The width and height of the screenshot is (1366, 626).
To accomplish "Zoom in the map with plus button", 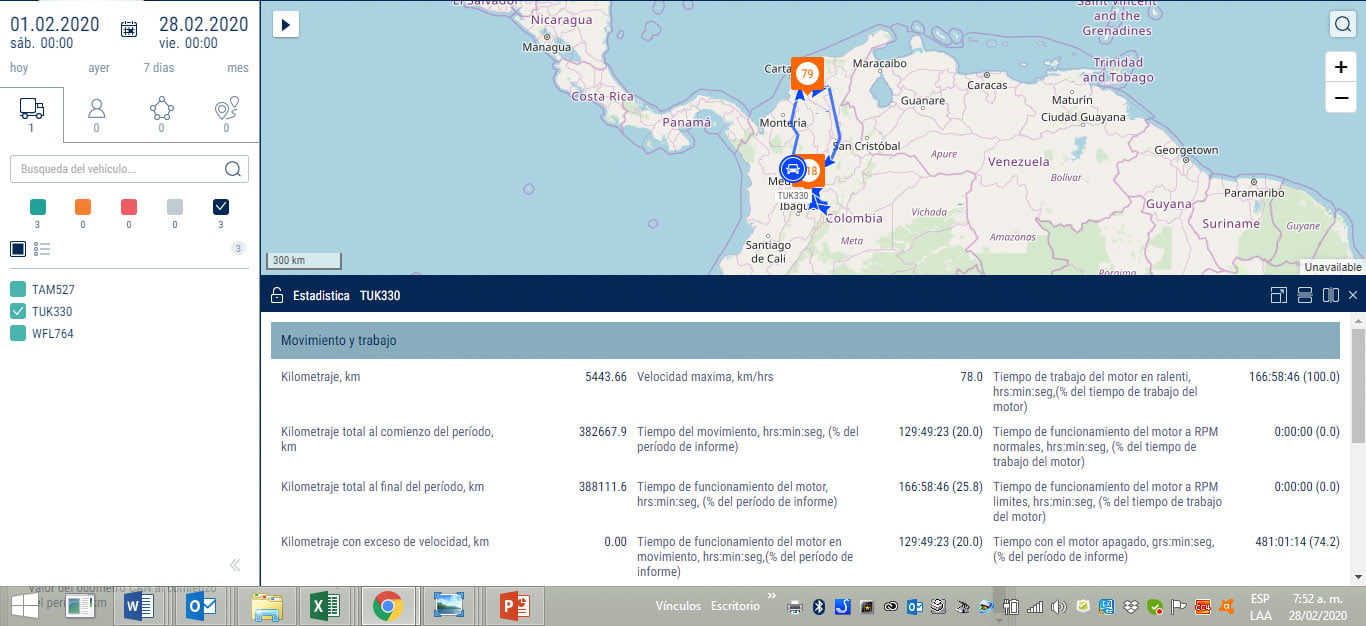I will click(1341, 67).
